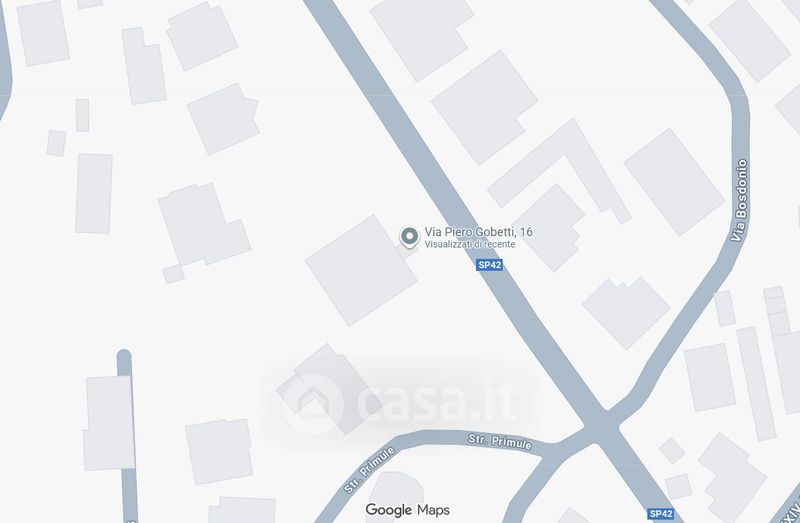
Task: Select rectangular building left of Via Bosdonio label
Action: coord(674,182)
